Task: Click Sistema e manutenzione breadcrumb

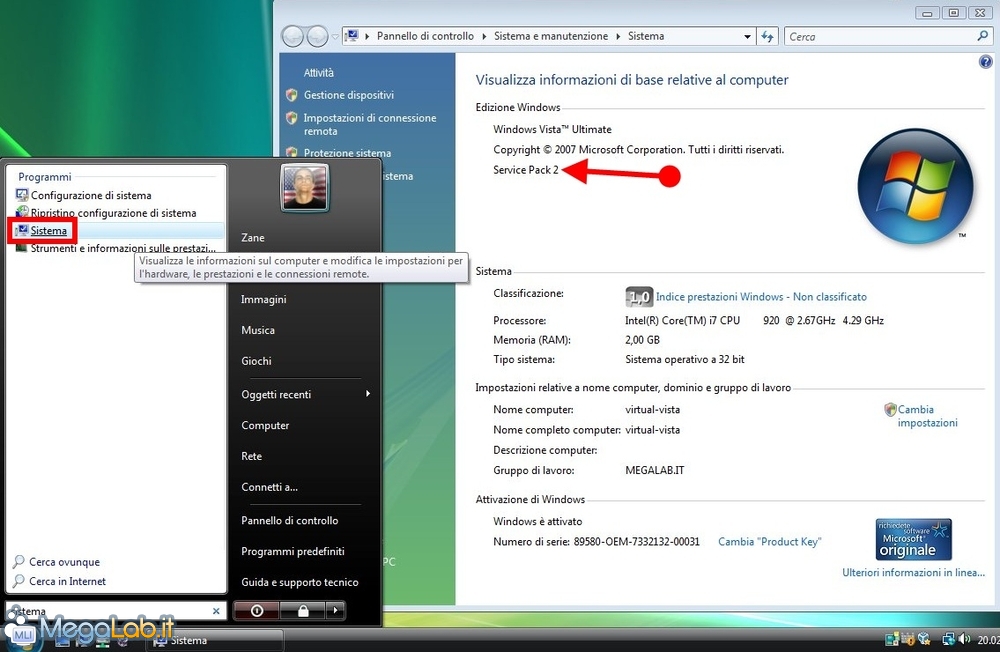Action: pos(551,36)
